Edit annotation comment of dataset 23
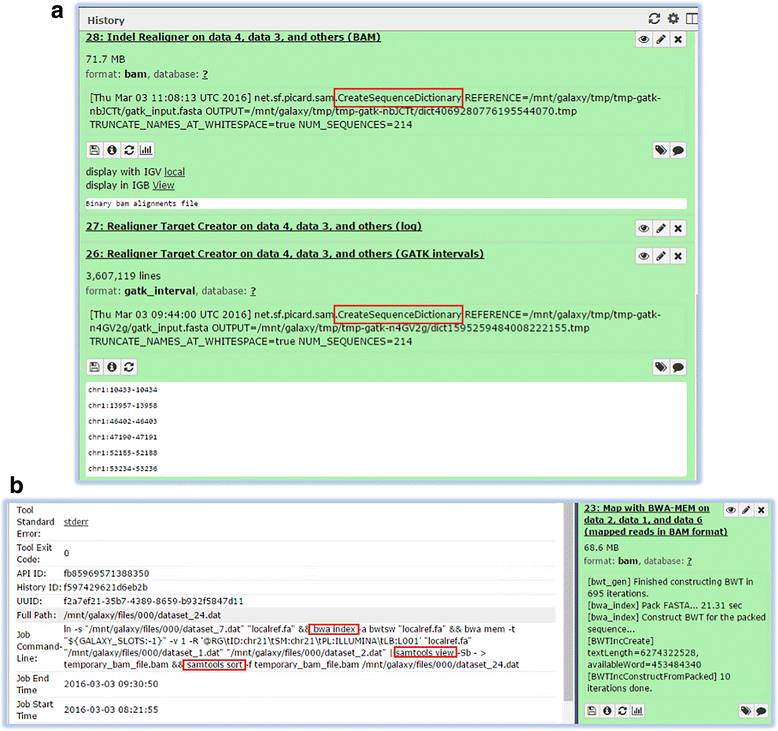 761,711
